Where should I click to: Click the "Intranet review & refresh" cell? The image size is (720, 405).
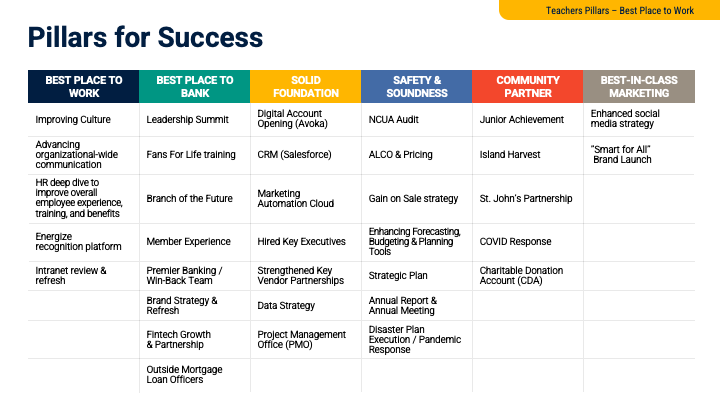[x=71, y=276]
